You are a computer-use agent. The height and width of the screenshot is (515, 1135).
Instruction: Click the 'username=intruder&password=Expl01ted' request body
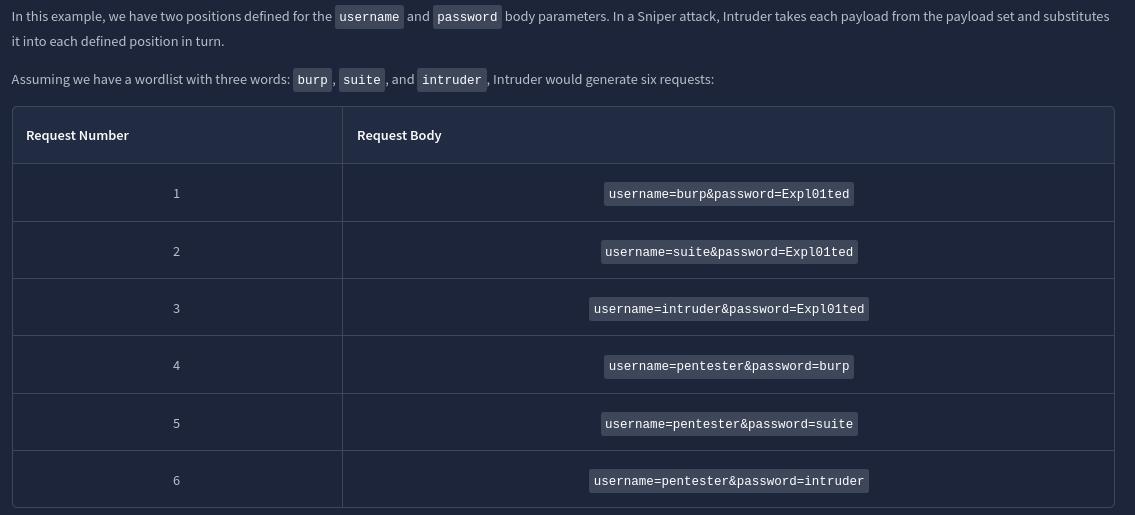coord(728,309)
